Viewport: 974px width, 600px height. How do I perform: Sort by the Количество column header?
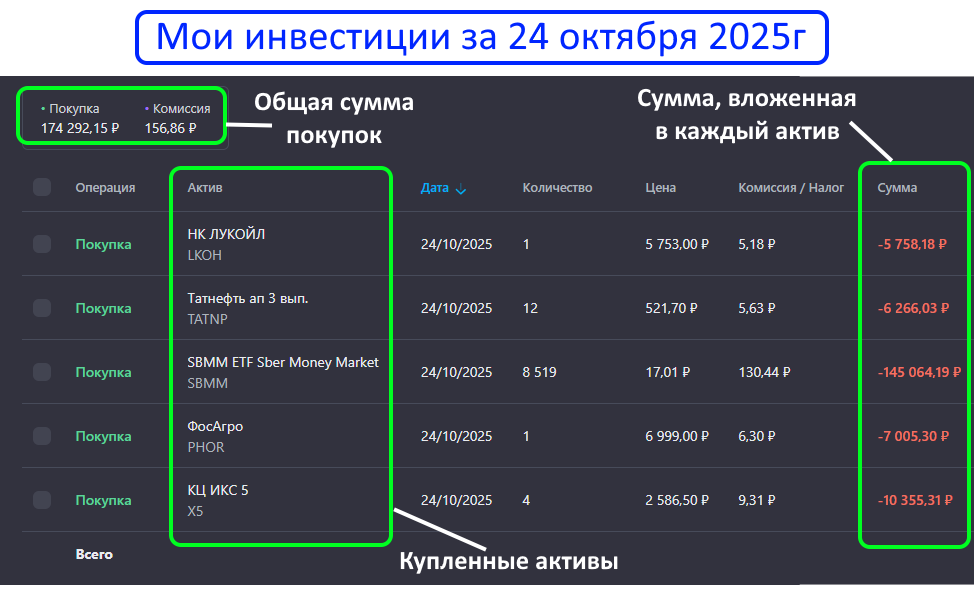point(557,187)
